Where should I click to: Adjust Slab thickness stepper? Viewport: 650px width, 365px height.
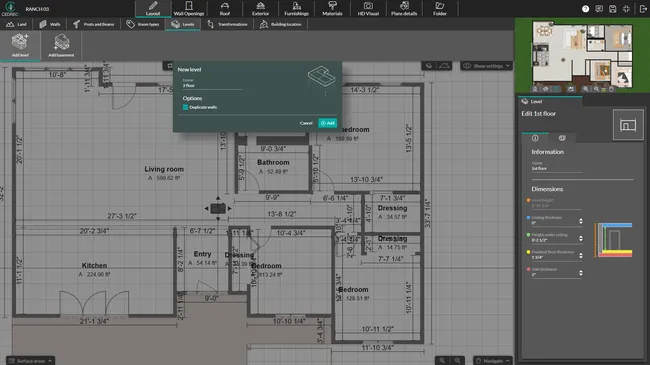coord(581,273)
